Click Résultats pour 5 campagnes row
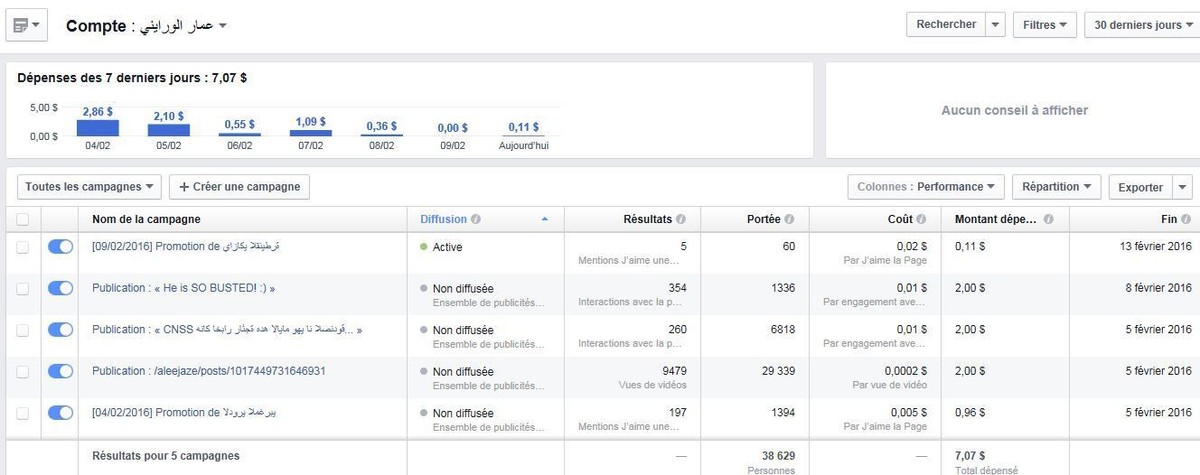This screenshot has height=475, width=1200. [166, 455]
